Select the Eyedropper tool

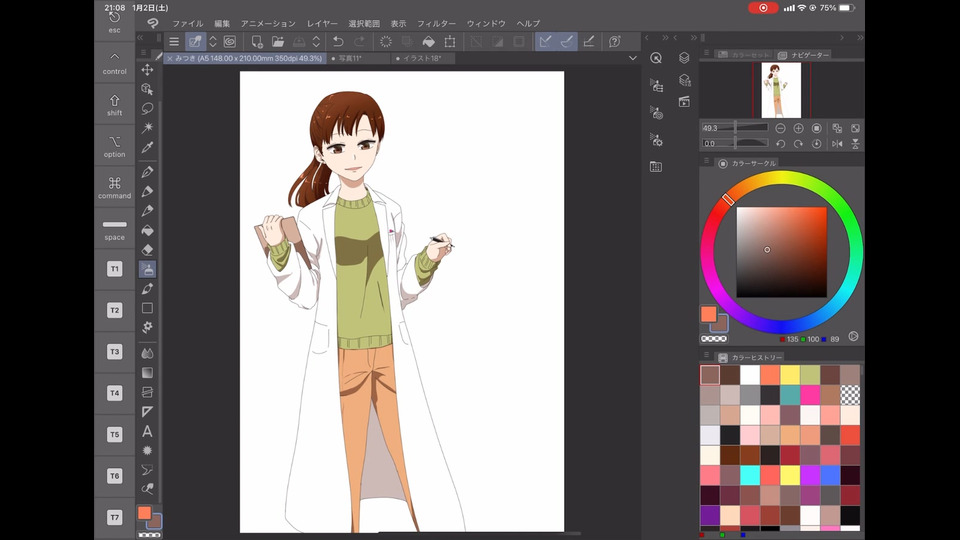click(147, 147)
